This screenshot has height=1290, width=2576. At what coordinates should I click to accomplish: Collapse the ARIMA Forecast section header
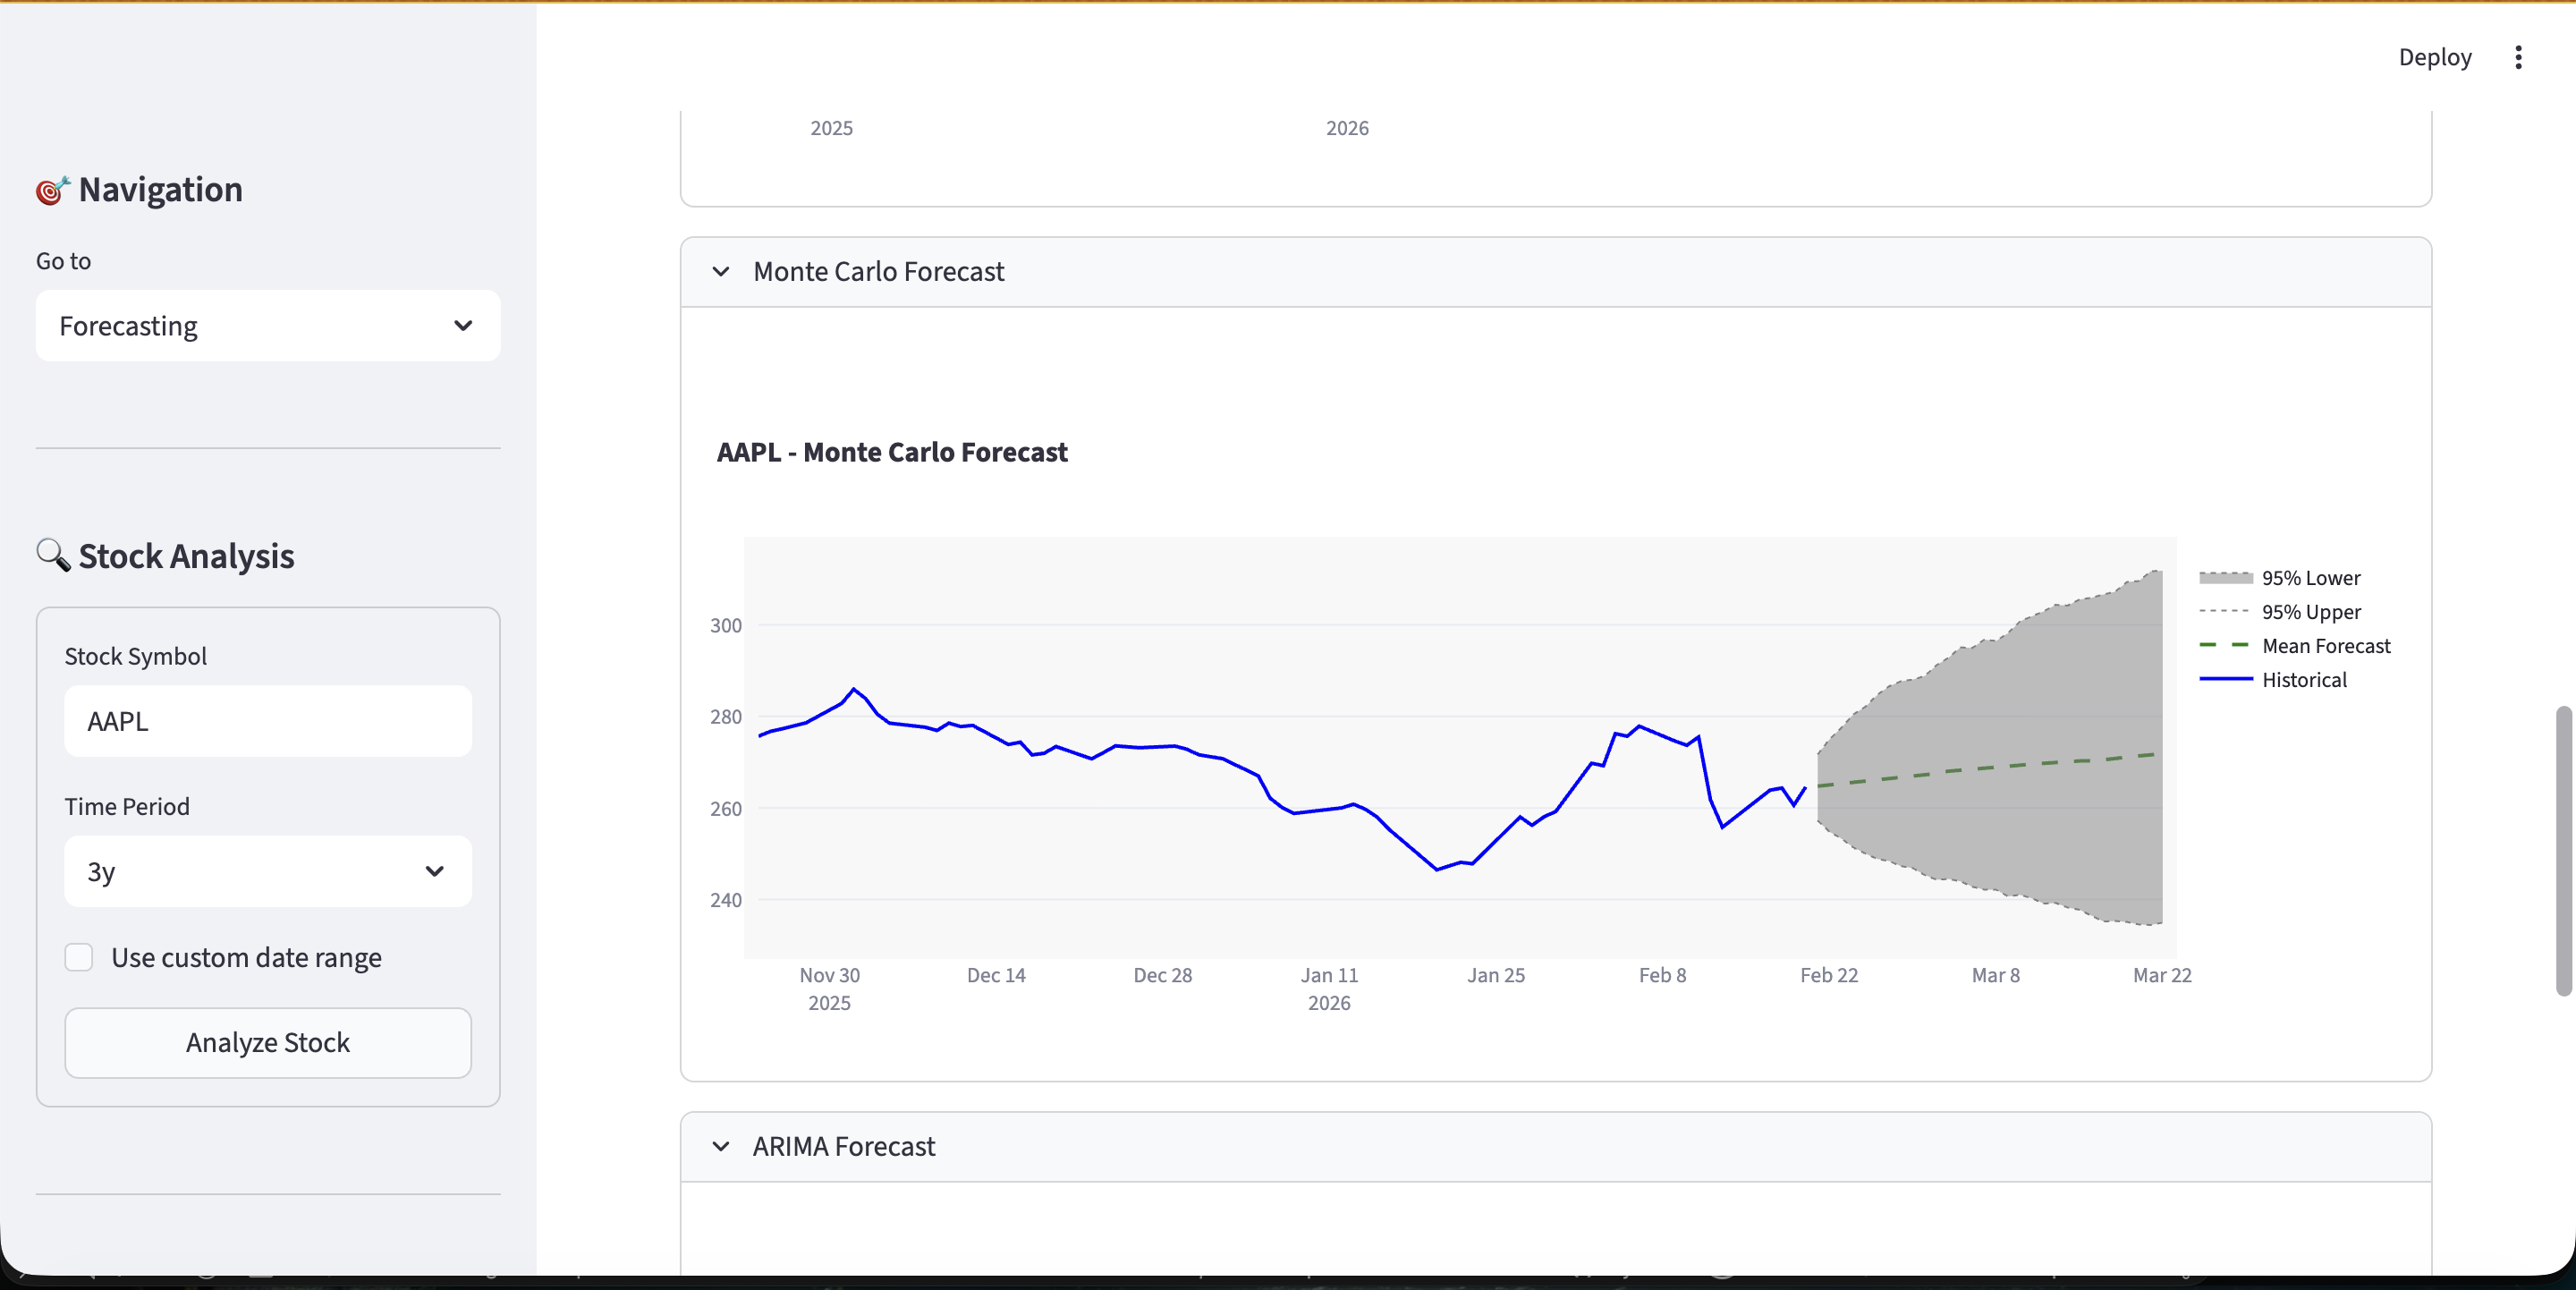(x=843, y=1147)
